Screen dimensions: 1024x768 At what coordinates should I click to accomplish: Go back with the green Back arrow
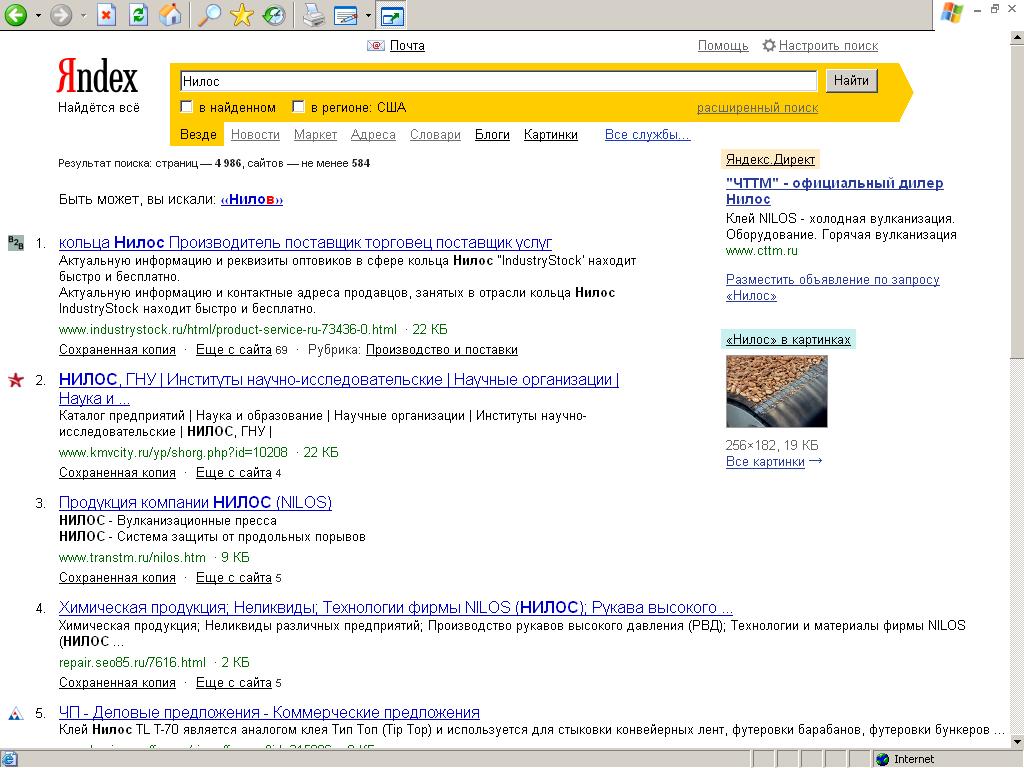(16, 14)
